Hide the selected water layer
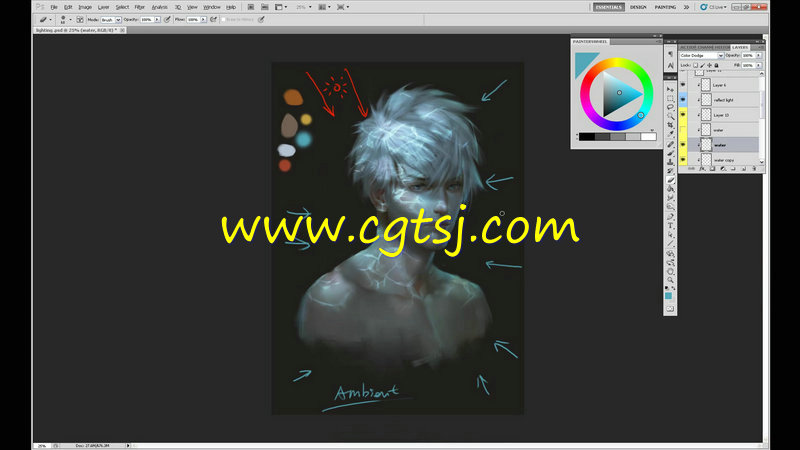Screen dimensions: 800x450 point(683,145)
